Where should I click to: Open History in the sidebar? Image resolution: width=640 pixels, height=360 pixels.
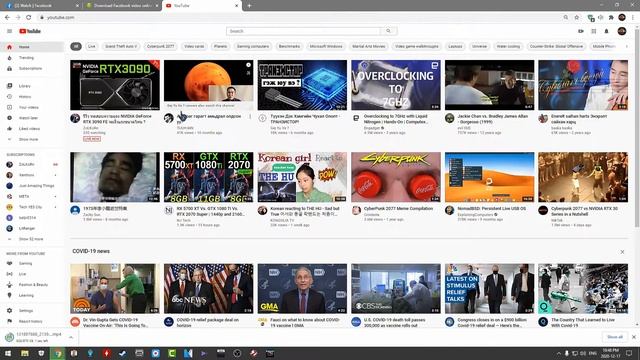[32, 97]
